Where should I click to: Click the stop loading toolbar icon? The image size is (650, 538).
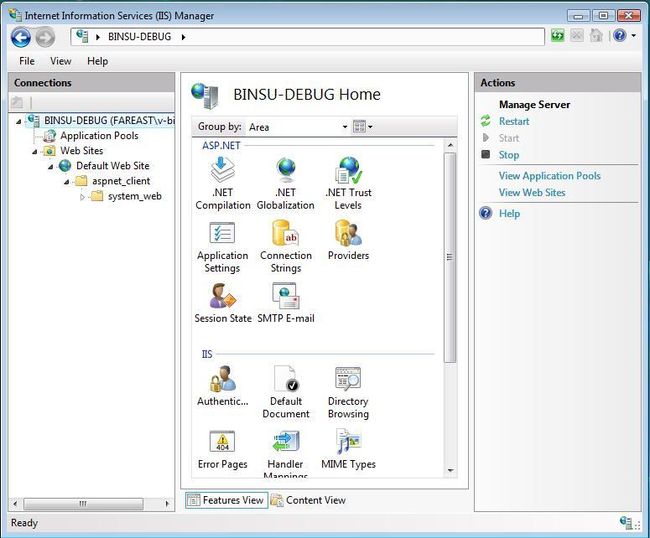pos(577,36)
